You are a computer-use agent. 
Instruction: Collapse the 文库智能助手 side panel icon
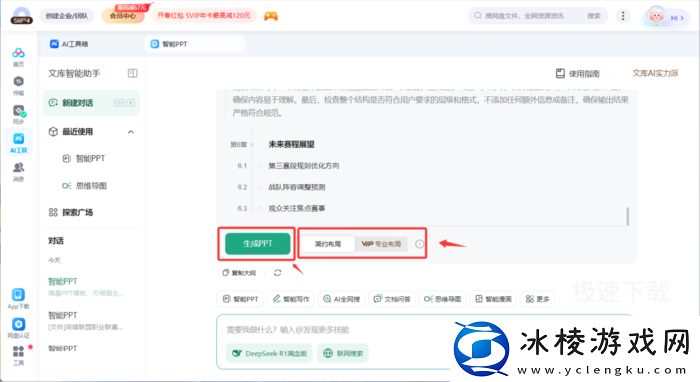133,73
